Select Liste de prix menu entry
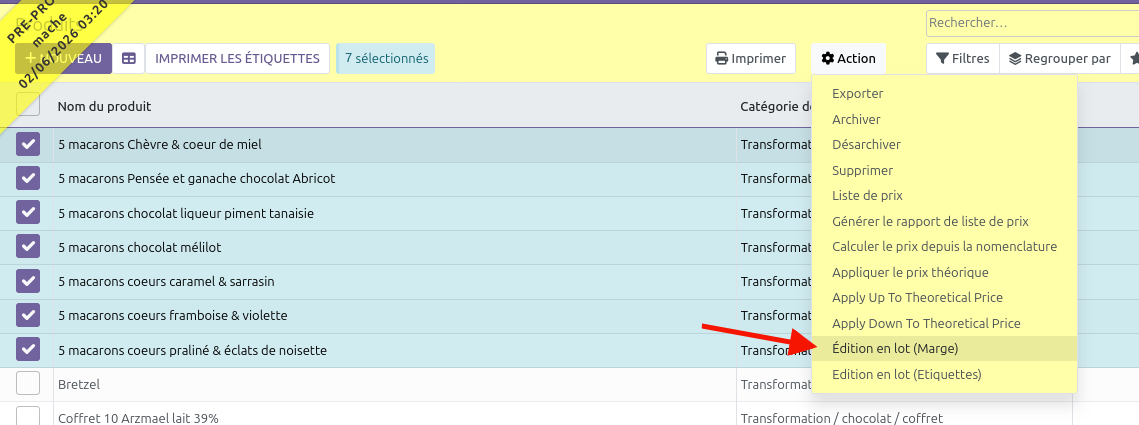This screenshot has width=1139, height=425. pyautogui.click(x=944, y=196)
